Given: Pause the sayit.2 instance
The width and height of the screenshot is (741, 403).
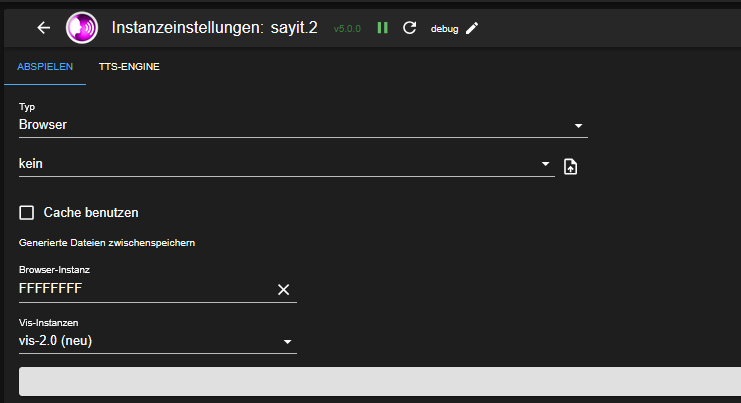Looking at the screenshot, I should pos(382,28).
